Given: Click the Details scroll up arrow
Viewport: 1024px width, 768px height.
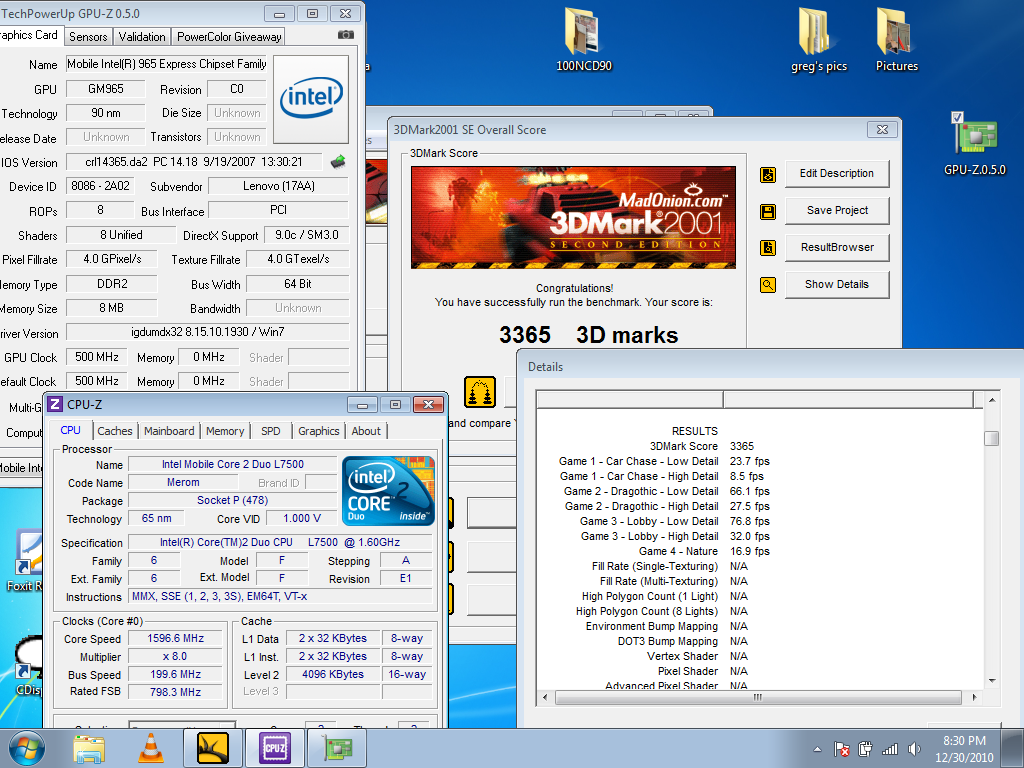Looking at the screenshot, I should [992, 400].
